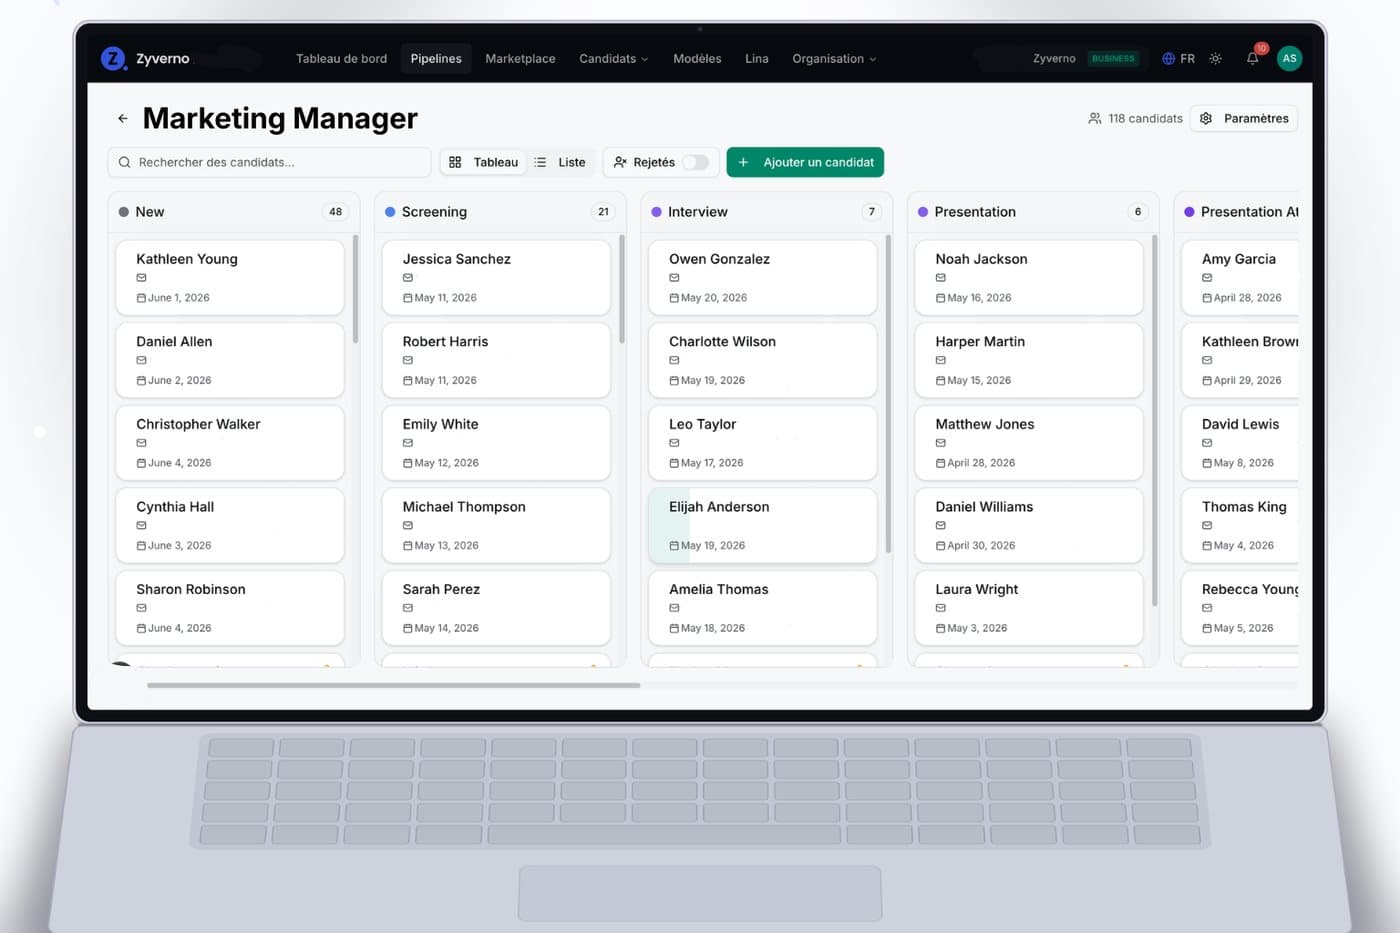Open Tableau de bord in navigation

pyautogui.click(x=341, y=58)
